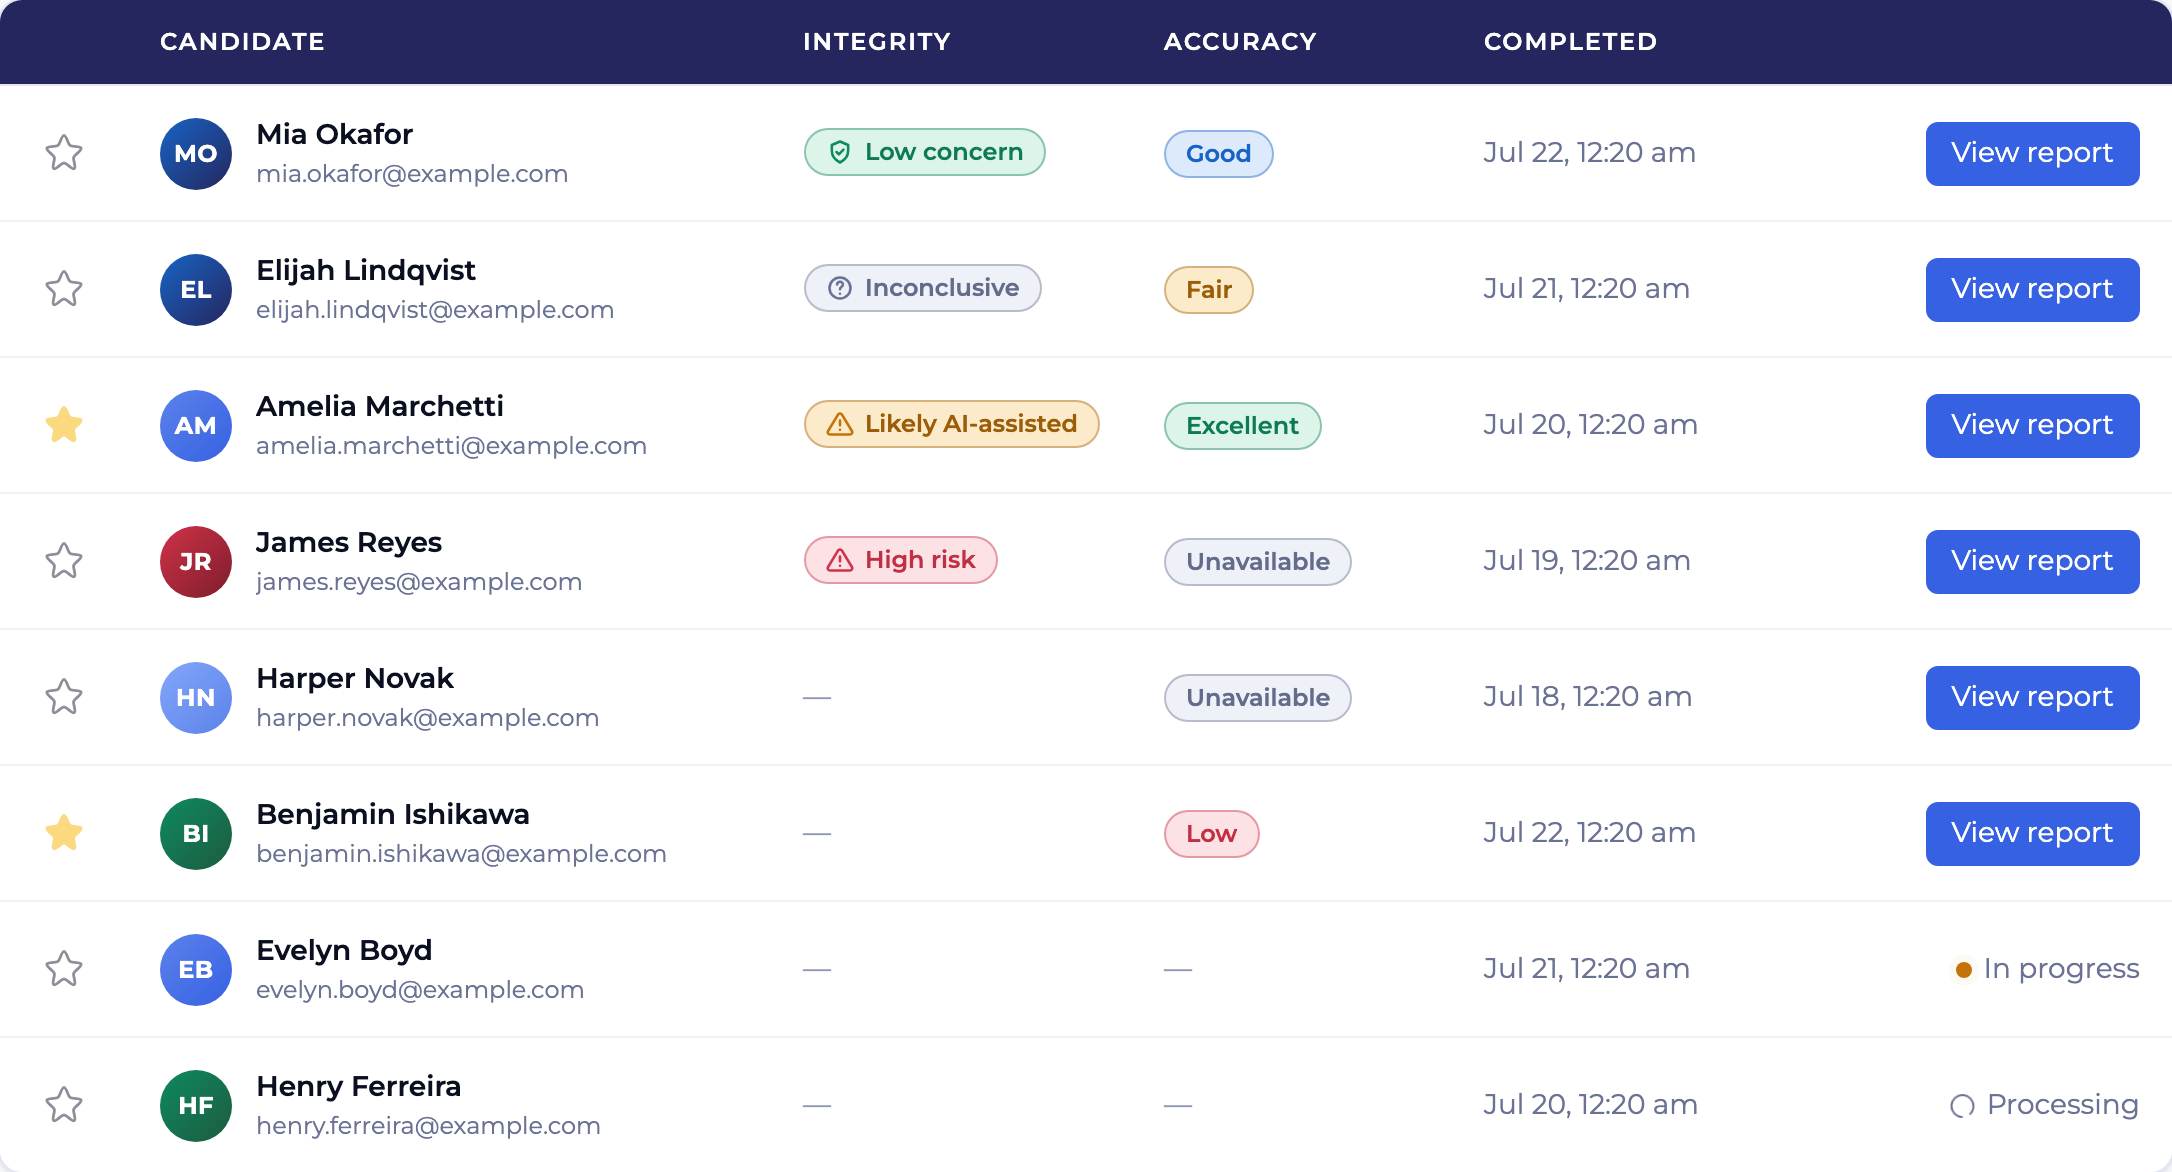
Task: Toggle star for Benjamin Ishikawa
Action: 64,833
